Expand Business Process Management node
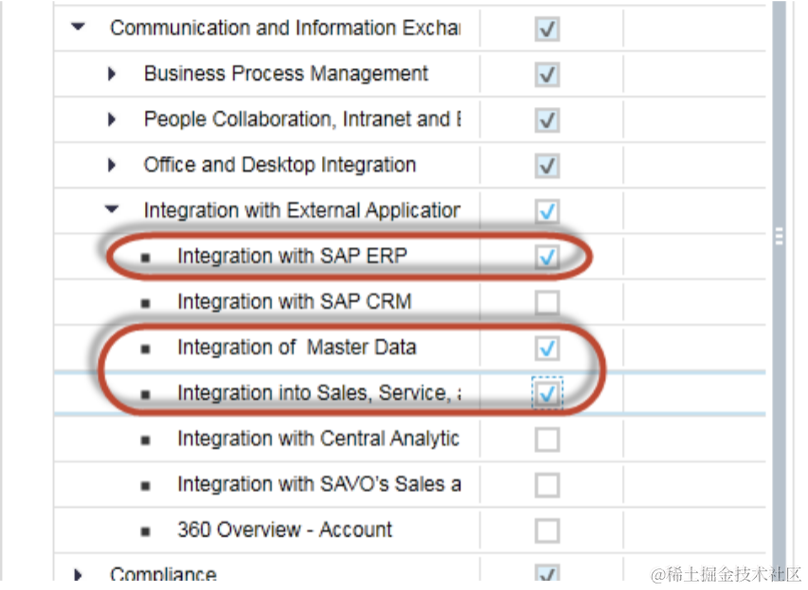 click(x=112, y=74)
